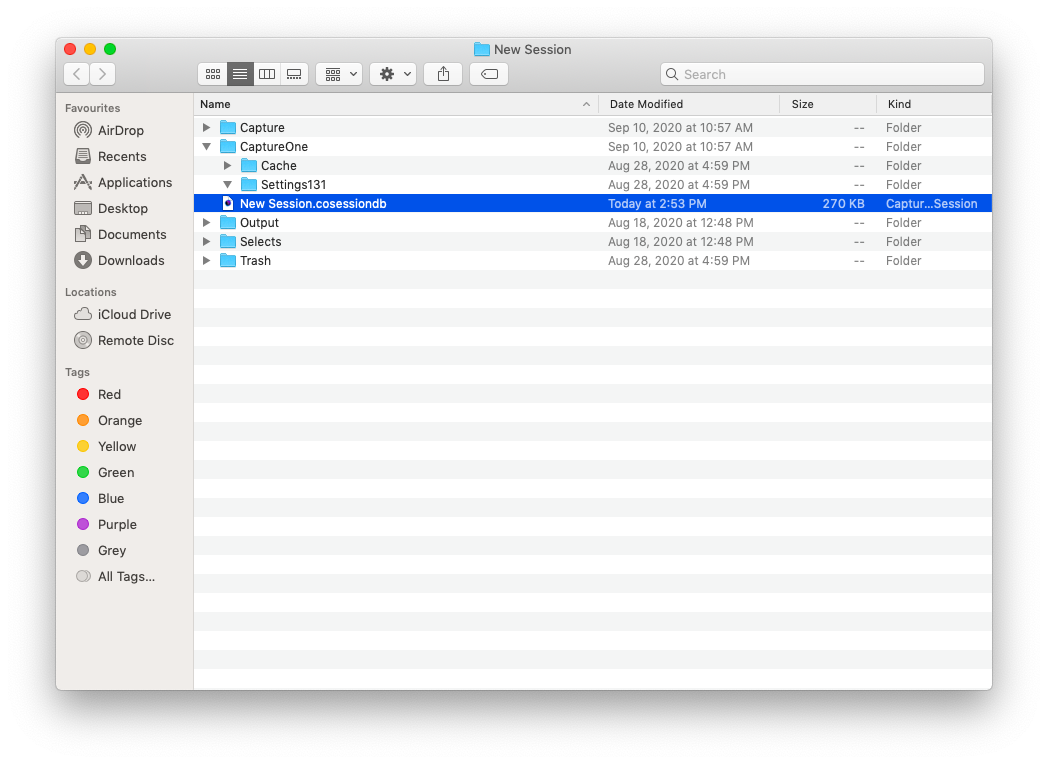Filter by the Purple tag

click(x=107, y=525)
